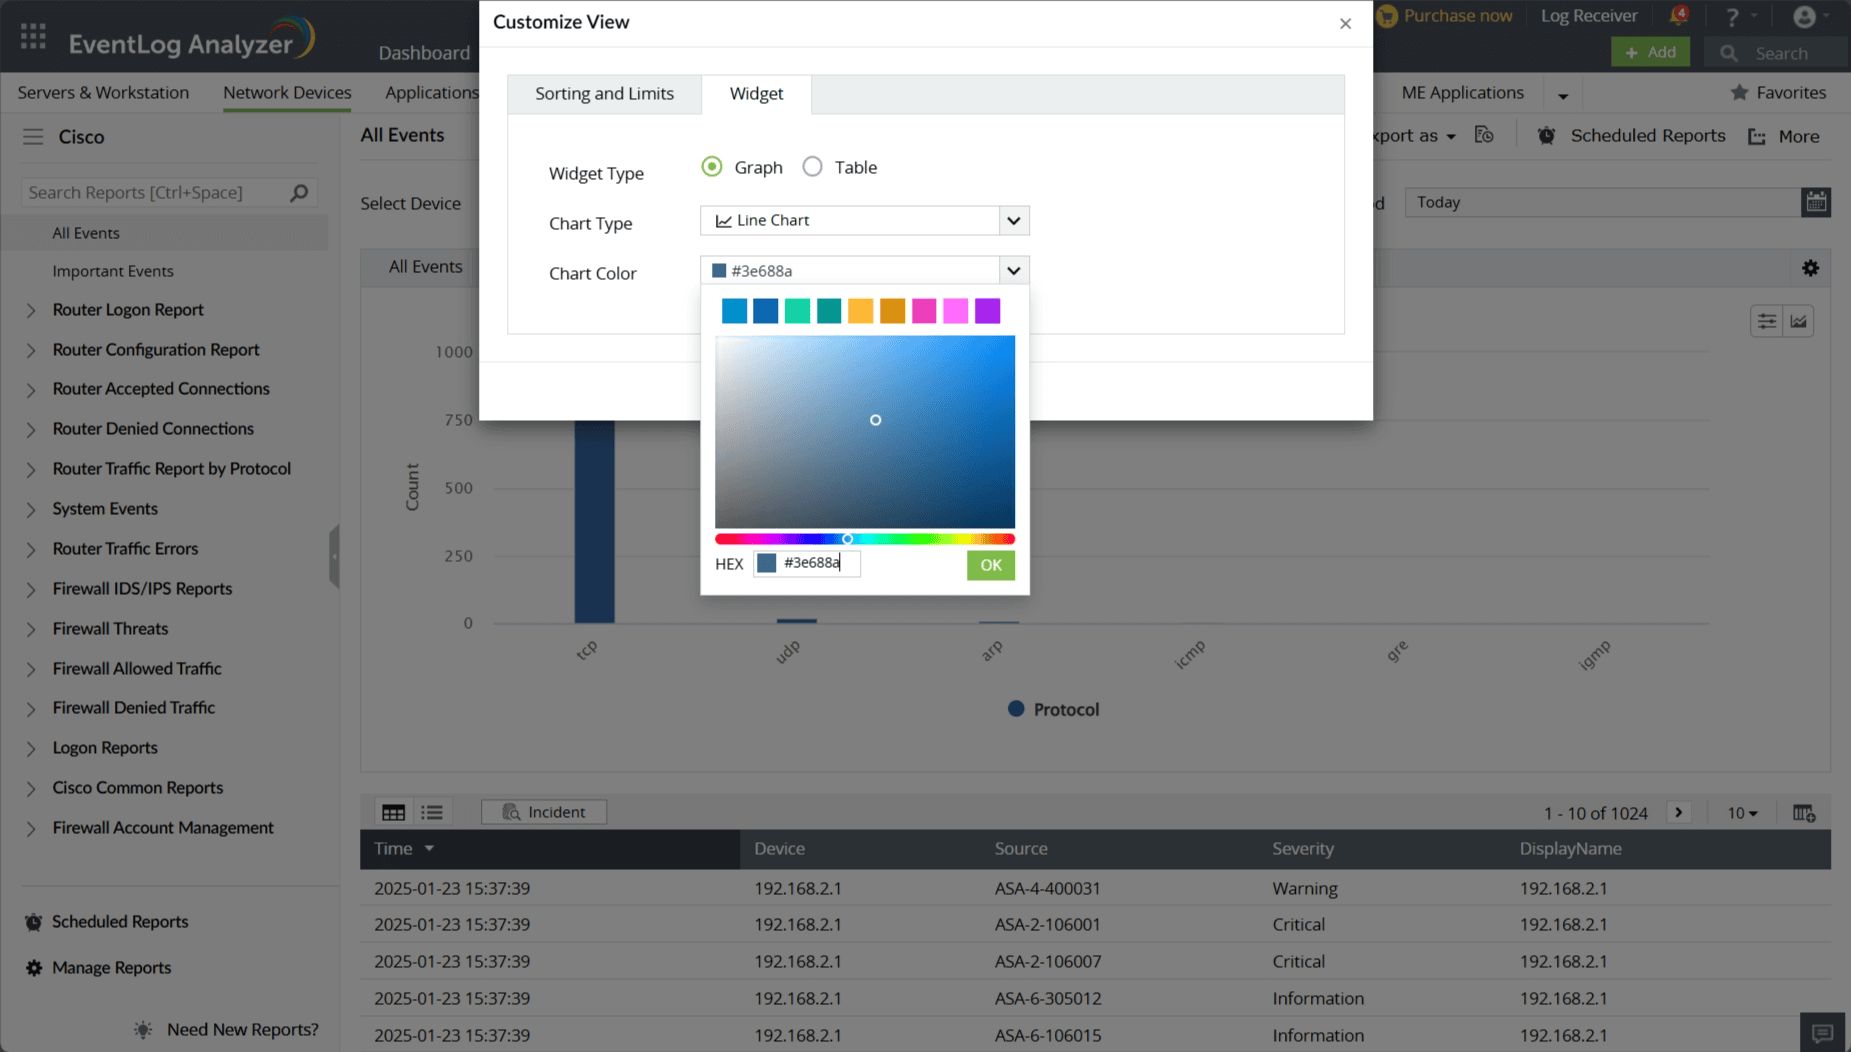Viewport: 1851px width, 1052px height.
Task: Expand Logon Reports
Action: click(x=30, y=749)
